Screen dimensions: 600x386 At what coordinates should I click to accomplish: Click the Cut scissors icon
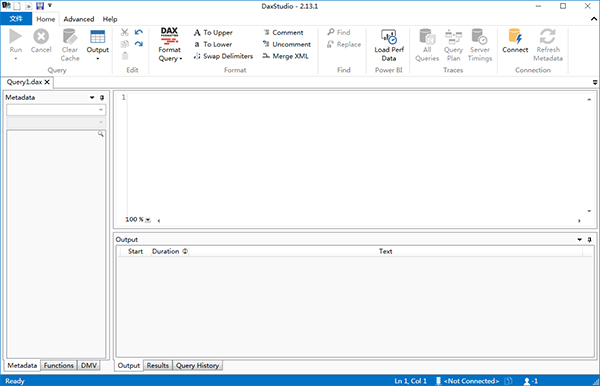click(x=125, y=32)
